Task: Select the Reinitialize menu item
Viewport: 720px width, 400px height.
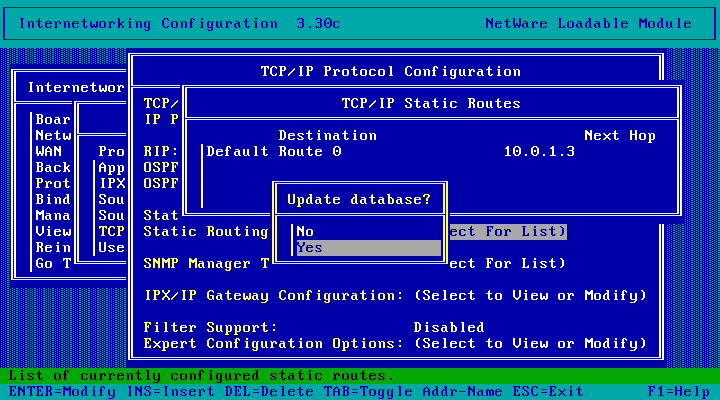Action: point(53,248)
